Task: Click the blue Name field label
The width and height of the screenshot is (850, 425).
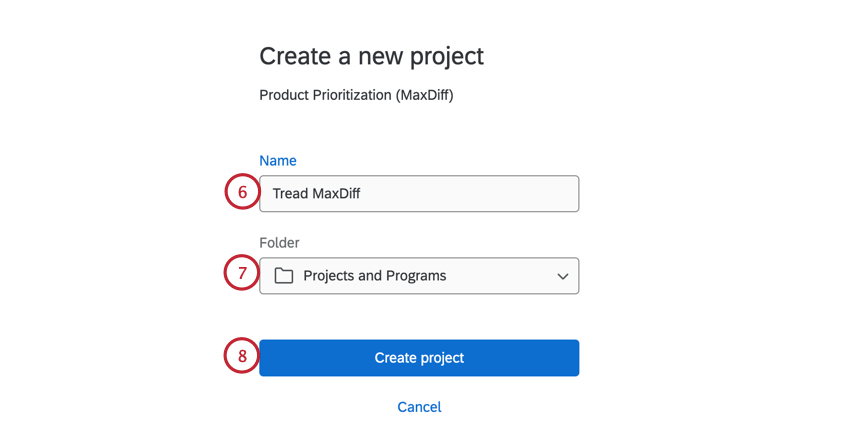Action: click(x=278, y=161)
